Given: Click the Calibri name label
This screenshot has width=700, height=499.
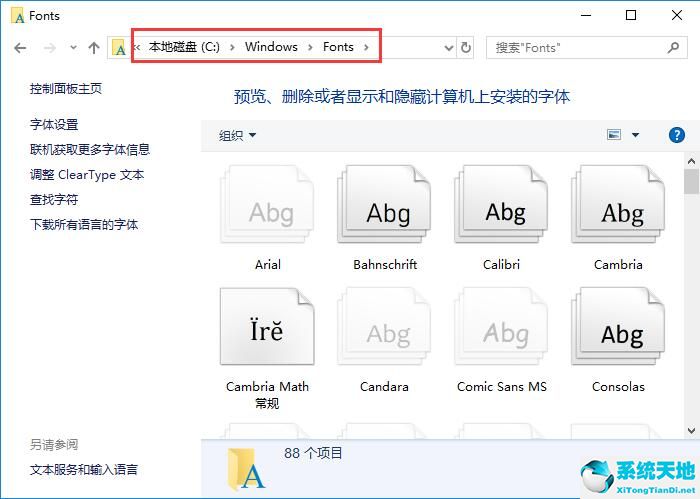Looking at the screenshot, I should coord(501,265).
